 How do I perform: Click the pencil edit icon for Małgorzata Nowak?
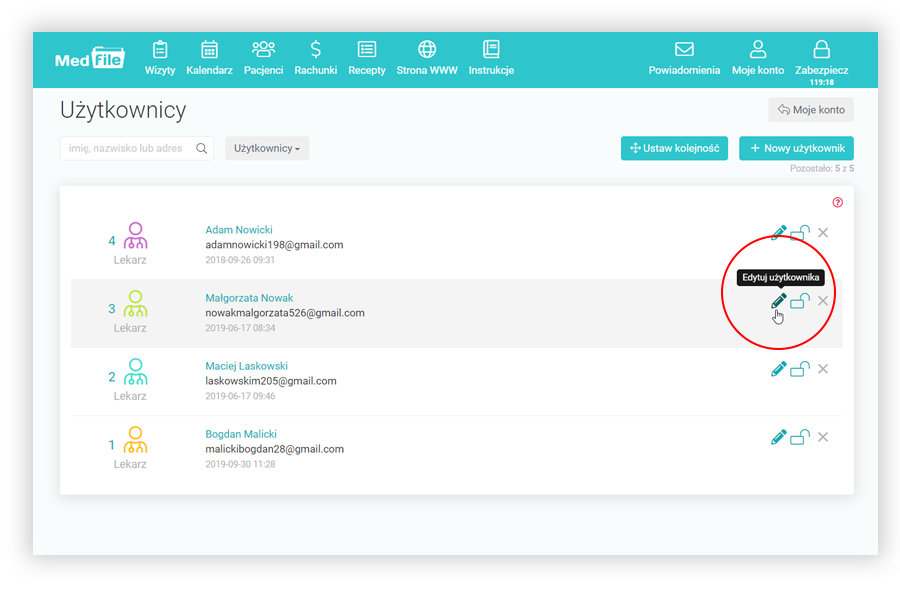click(778, 301)
